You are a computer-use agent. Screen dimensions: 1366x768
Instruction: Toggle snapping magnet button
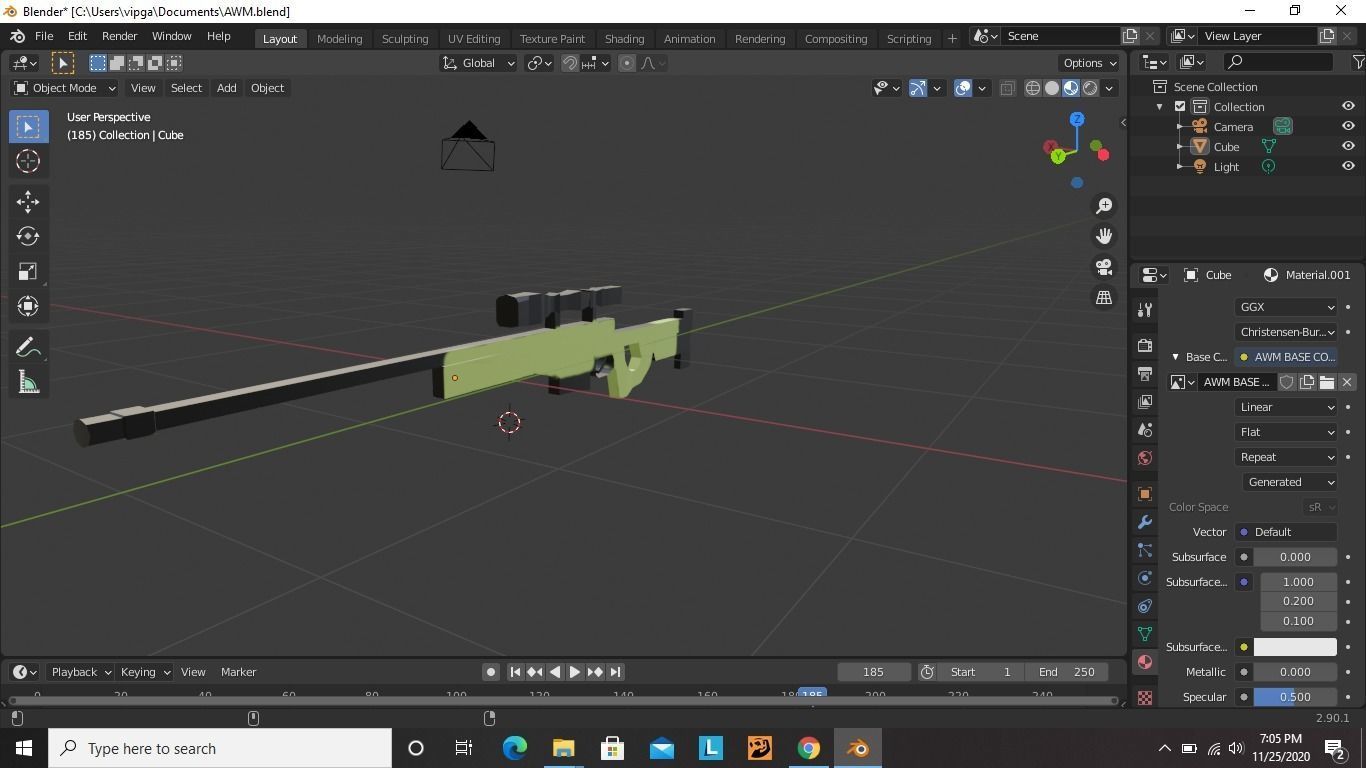[x=569, y=63]
